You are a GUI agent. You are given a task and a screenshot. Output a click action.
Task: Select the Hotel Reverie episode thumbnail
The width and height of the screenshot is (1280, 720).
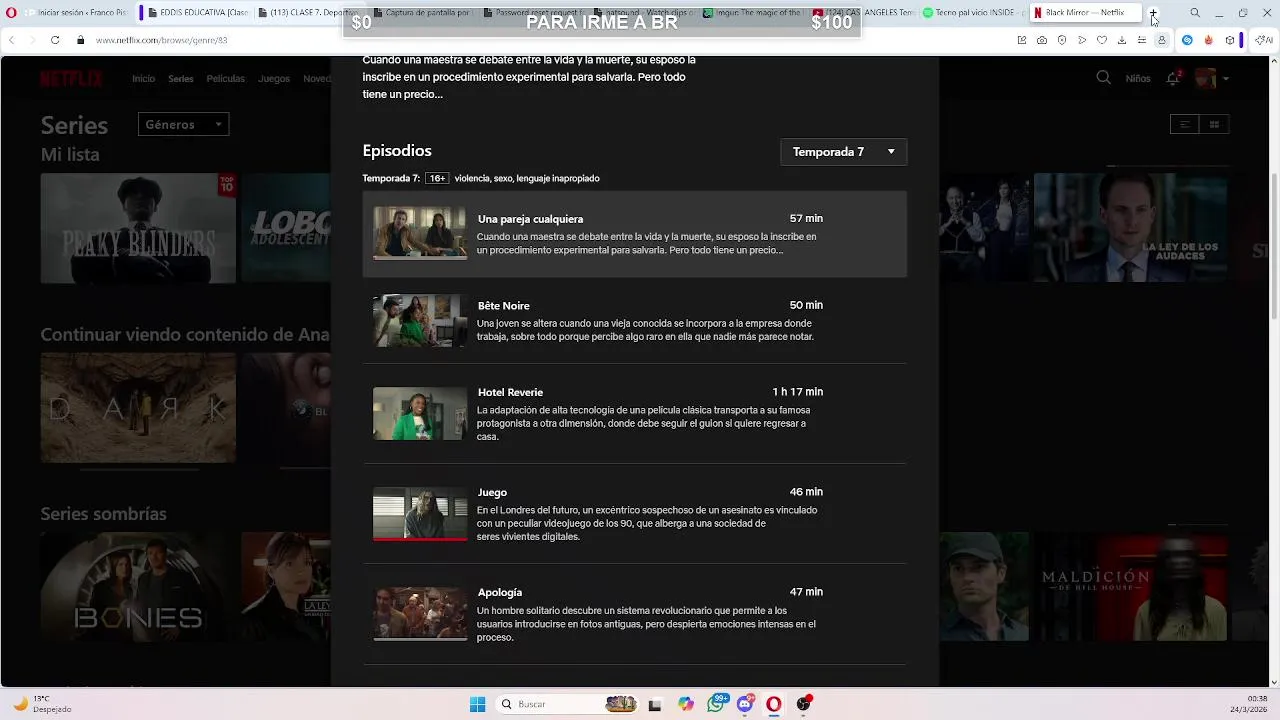point(420,413)
